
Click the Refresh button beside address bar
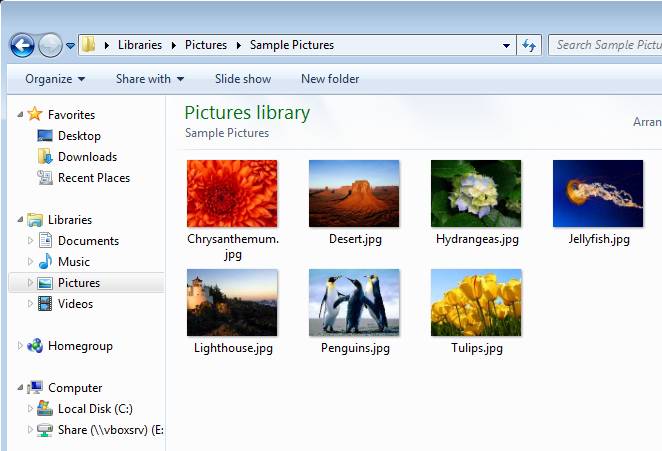tap(530, 45)
